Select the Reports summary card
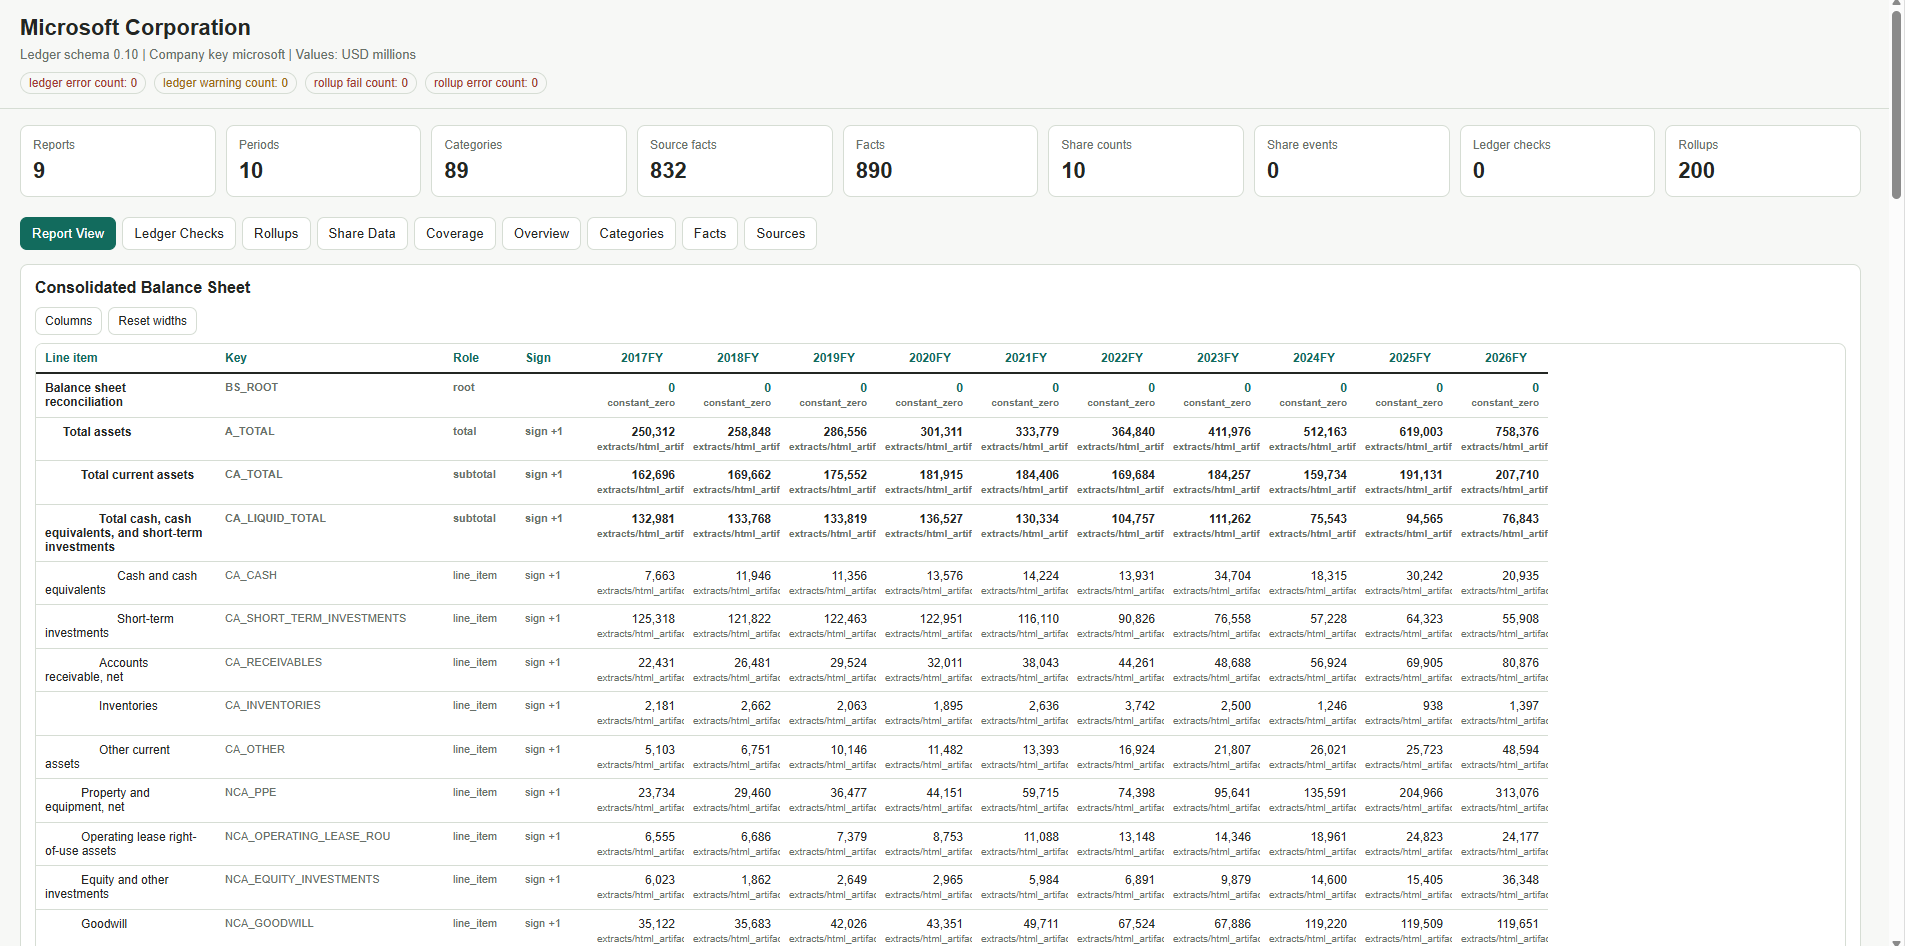1906x946 pixels. 118,161
